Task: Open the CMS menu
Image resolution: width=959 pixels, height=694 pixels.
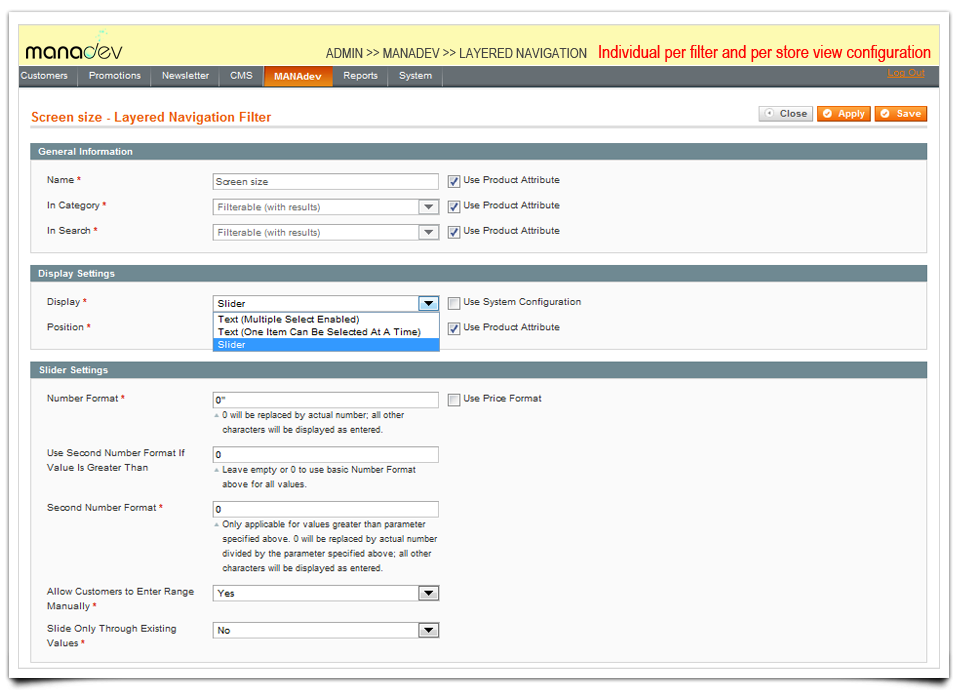Action: [x=241, y=76]
